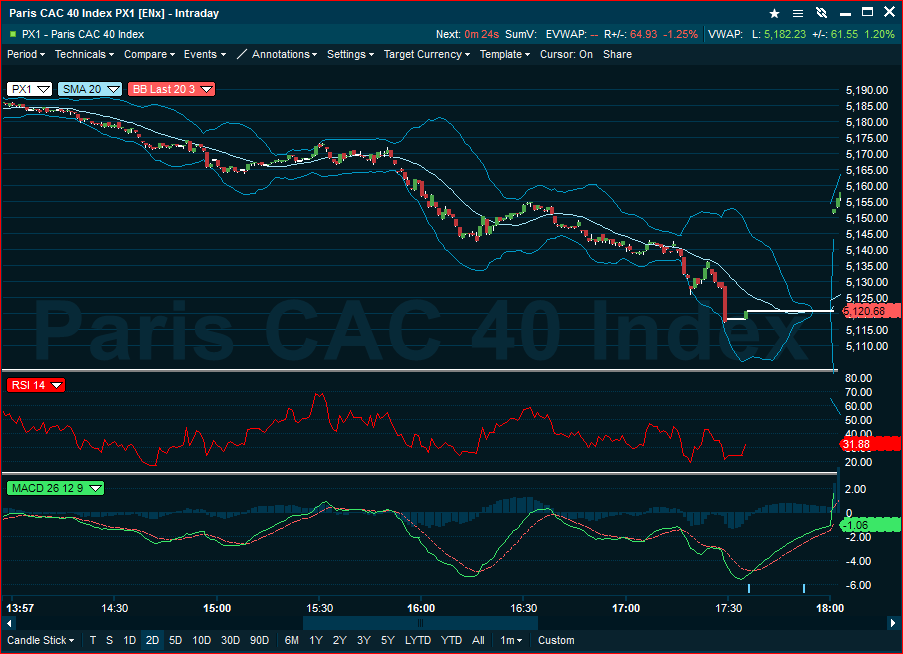Click the event marker before 18:00
The height and width of the screenshot is (654, 903).
(x=804, y=588)
